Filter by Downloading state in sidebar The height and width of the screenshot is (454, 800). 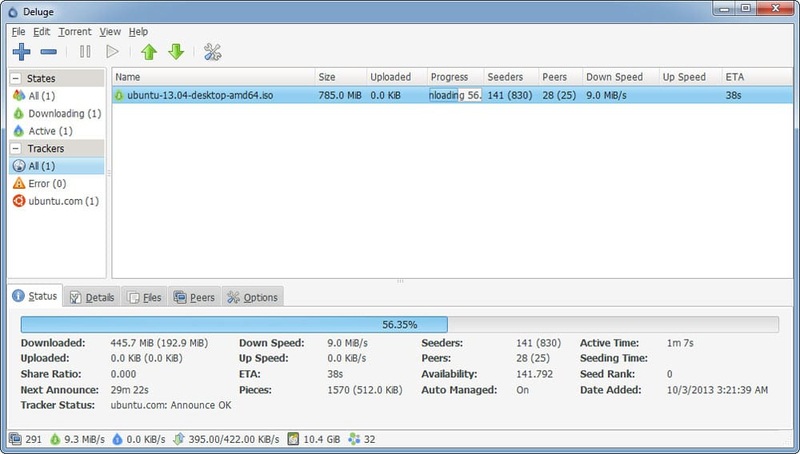[63, 113]
